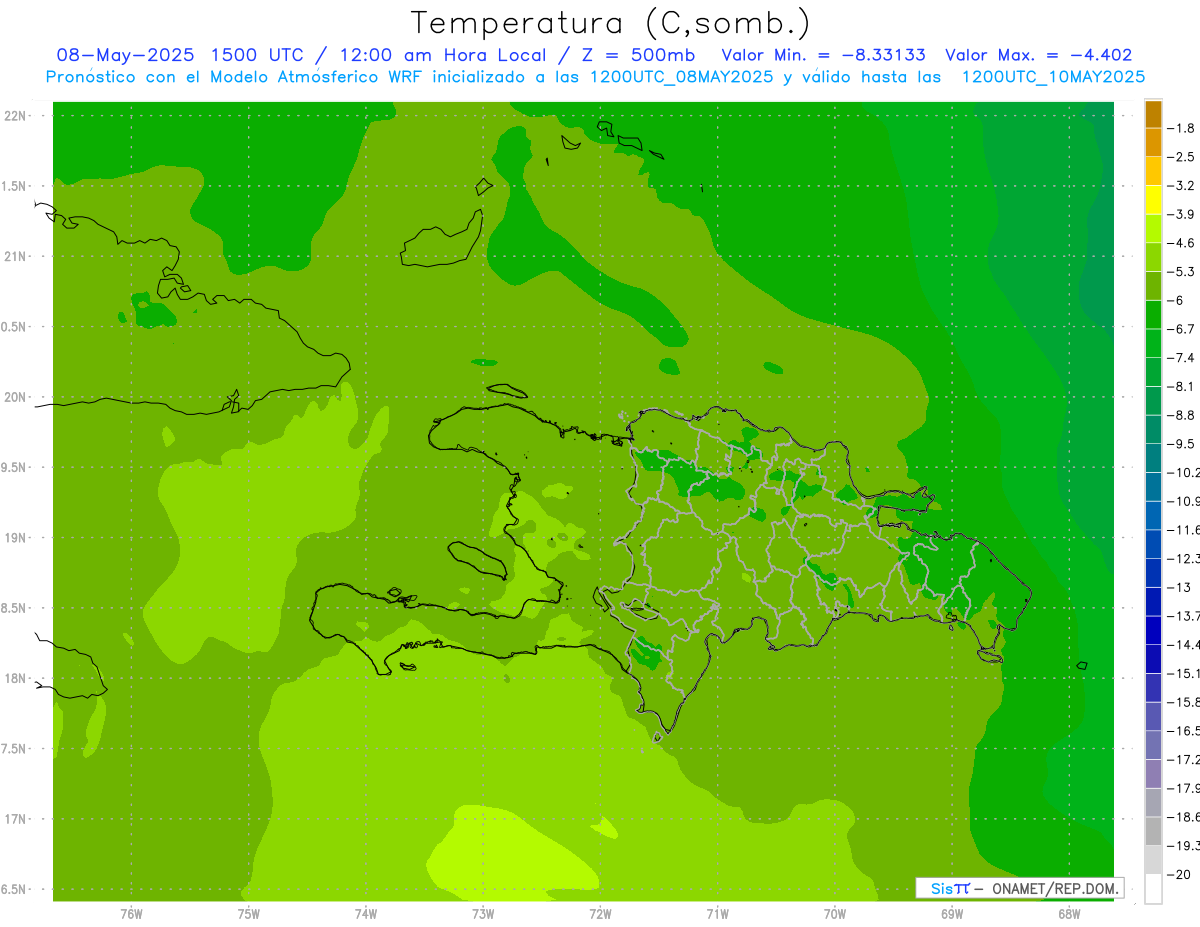Click the '19N' latitude label

[x=16, y=538]
